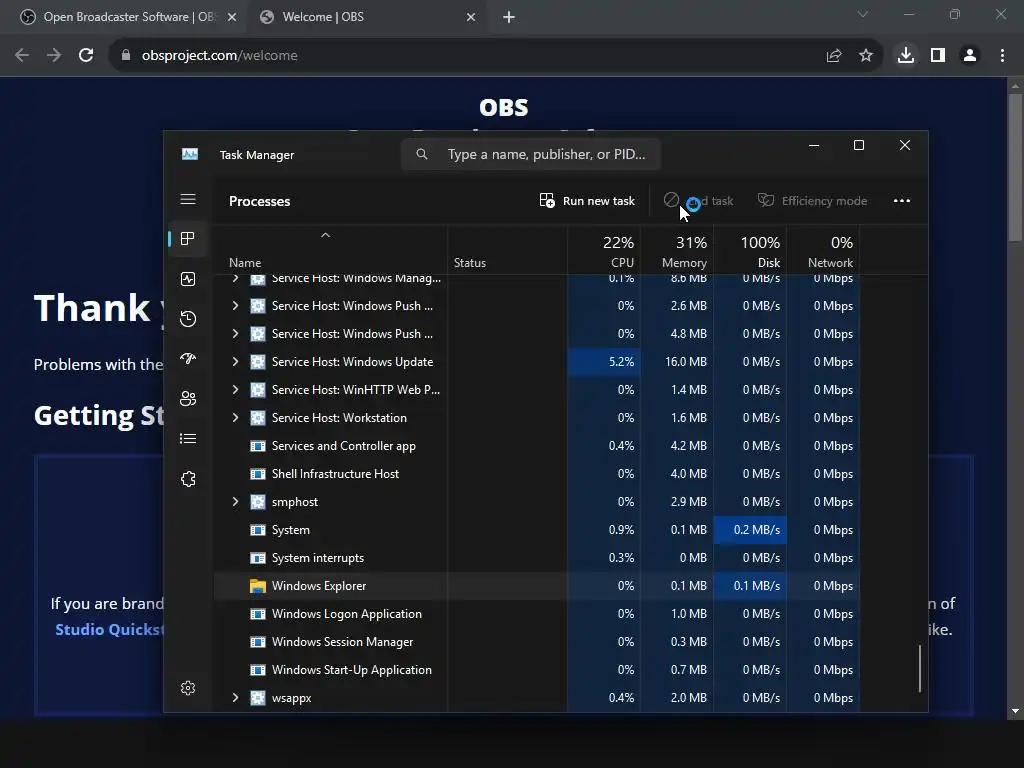Open Details page in Task Manager sidebar

click(x=187, y=439)
